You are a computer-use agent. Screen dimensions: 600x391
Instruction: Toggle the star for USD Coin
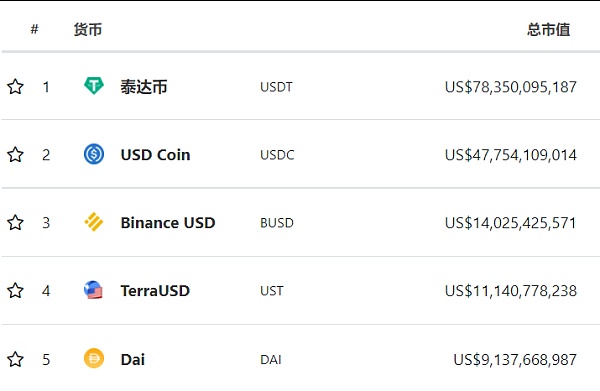tap(15, 155)
